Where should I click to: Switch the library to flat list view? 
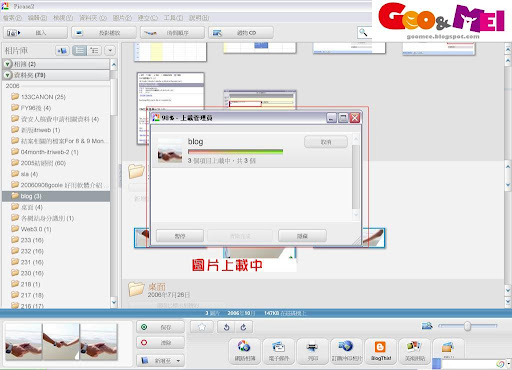coord(80,51)
